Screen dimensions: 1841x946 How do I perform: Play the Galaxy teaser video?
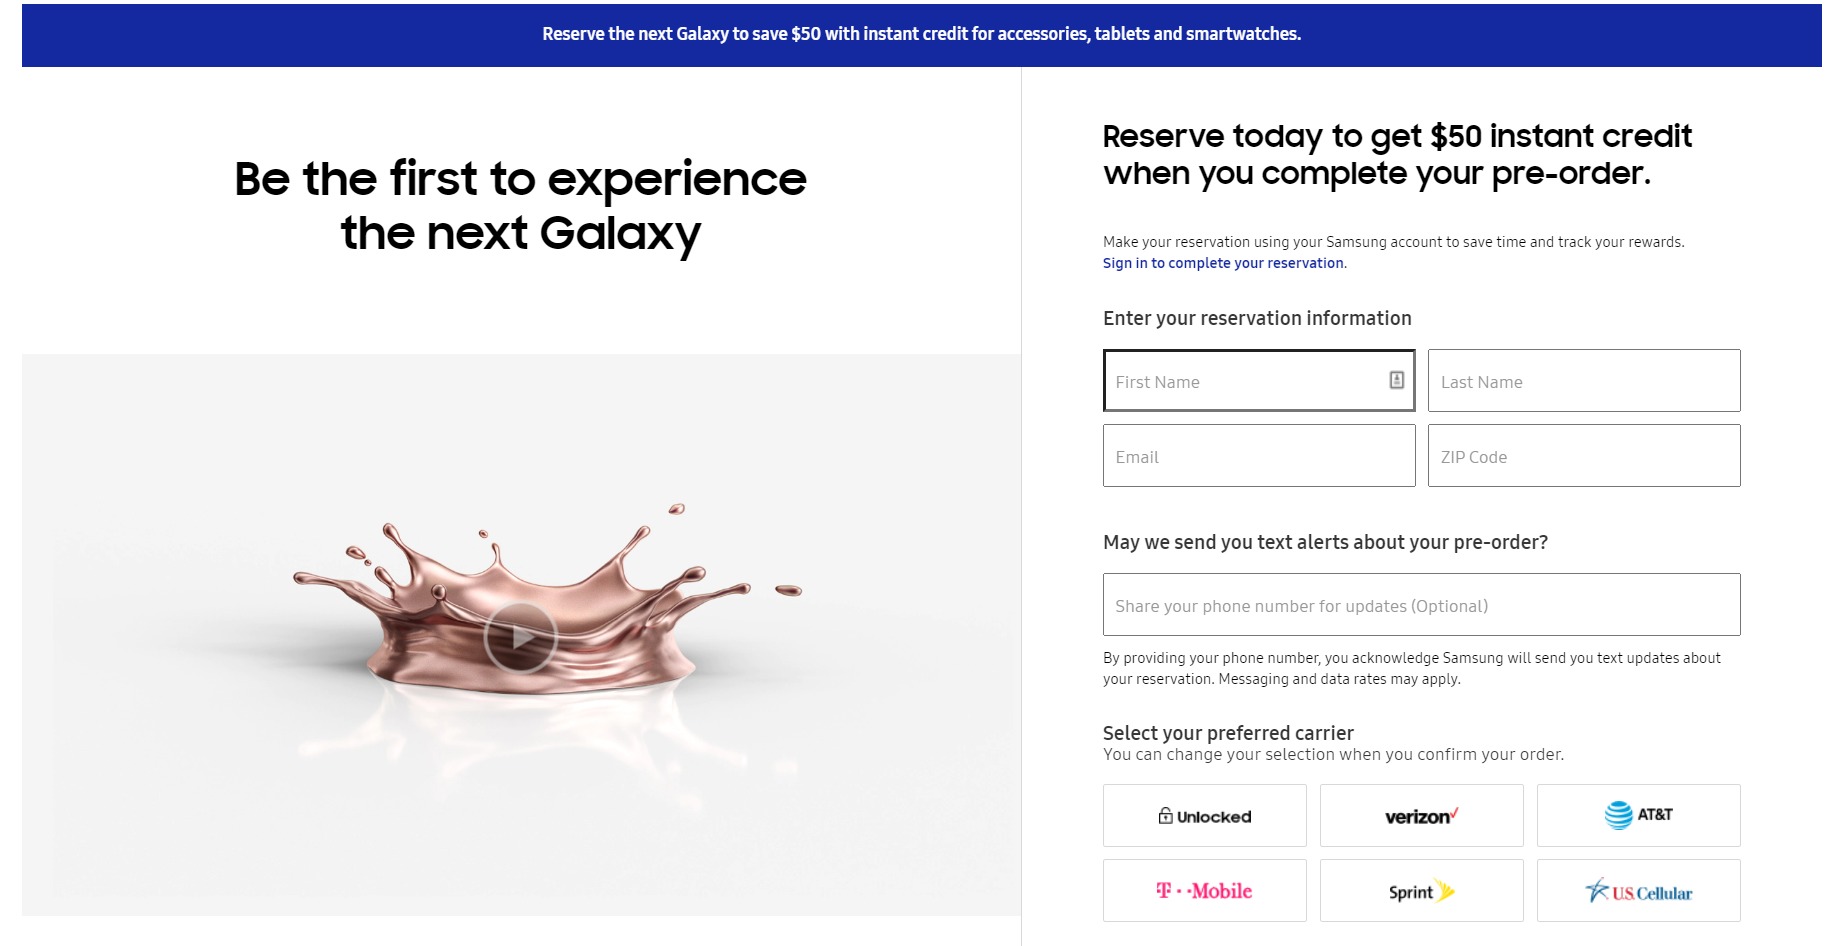(x=520, y=637)
